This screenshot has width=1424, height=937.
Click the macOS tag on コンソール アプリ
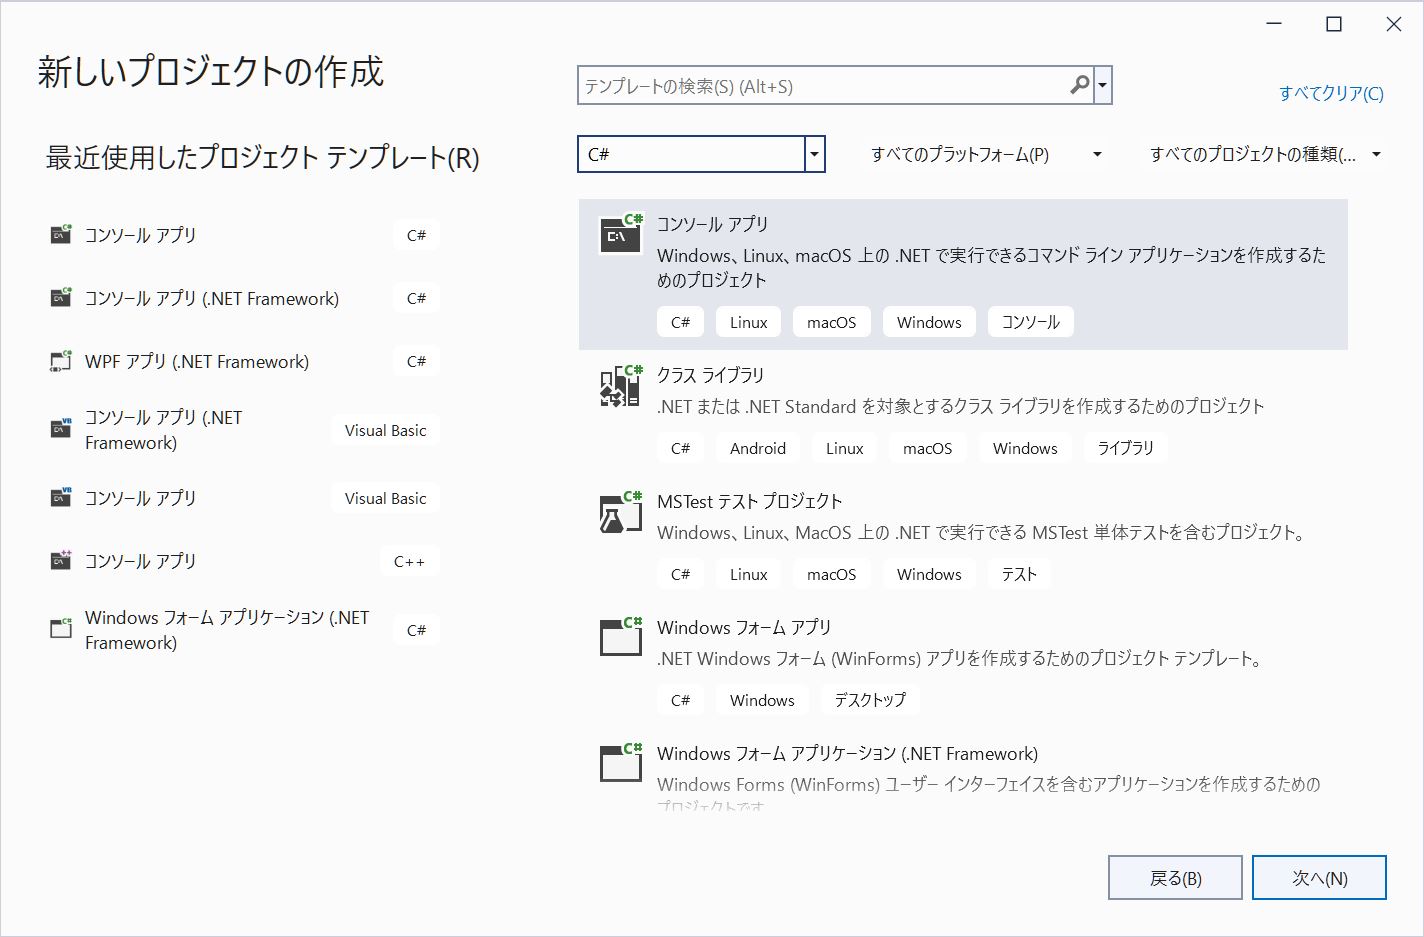831,321
